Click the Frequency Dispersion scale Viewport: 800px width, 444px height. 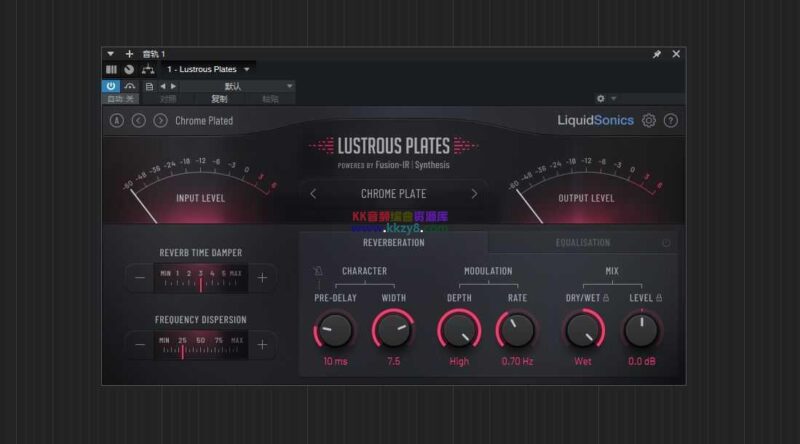[201, 346]
